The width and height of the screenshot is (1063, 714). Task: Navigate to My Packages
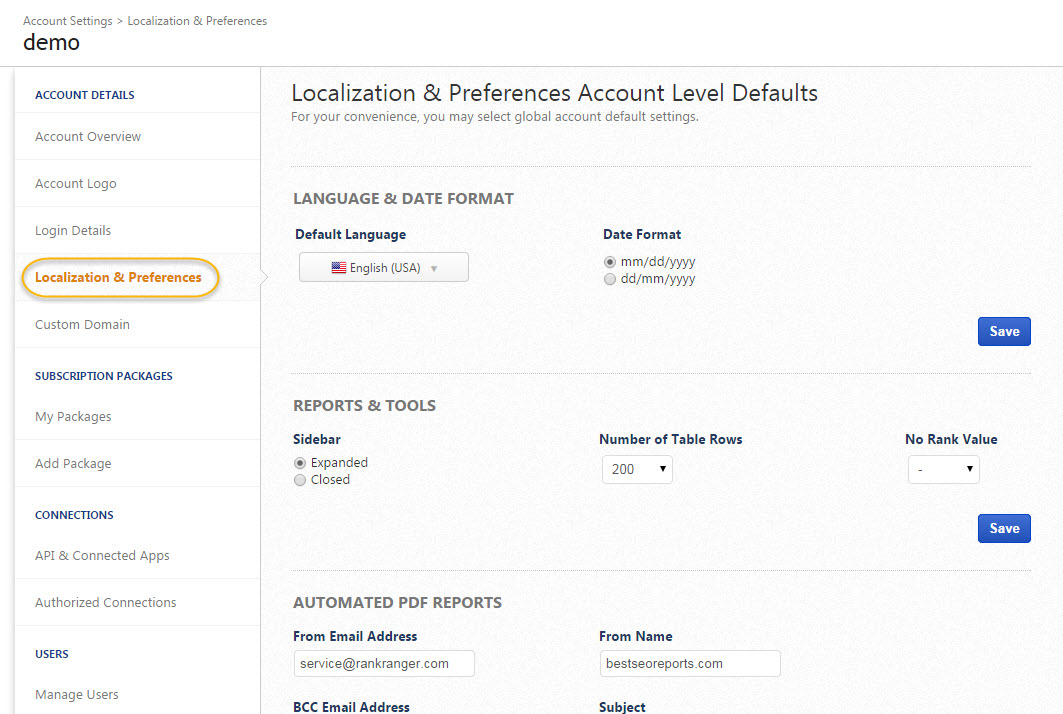click(73, 417)
